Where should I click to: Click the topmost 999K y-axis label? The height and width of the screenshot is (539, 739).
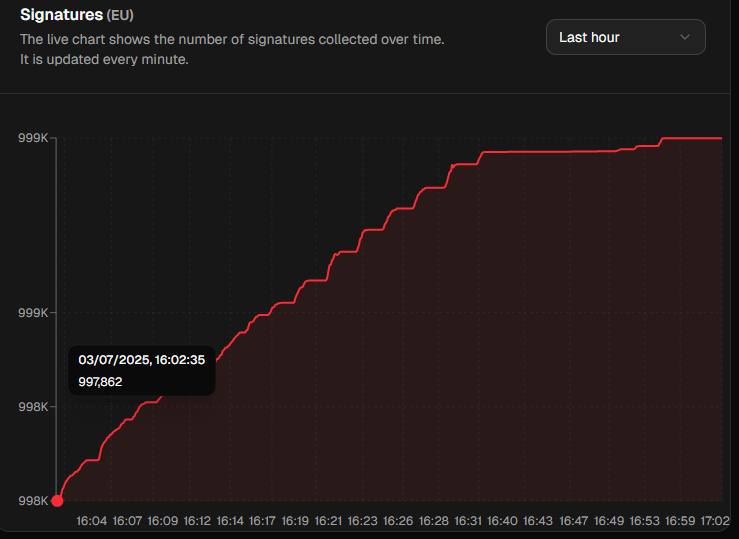click(x=33, y=138)
